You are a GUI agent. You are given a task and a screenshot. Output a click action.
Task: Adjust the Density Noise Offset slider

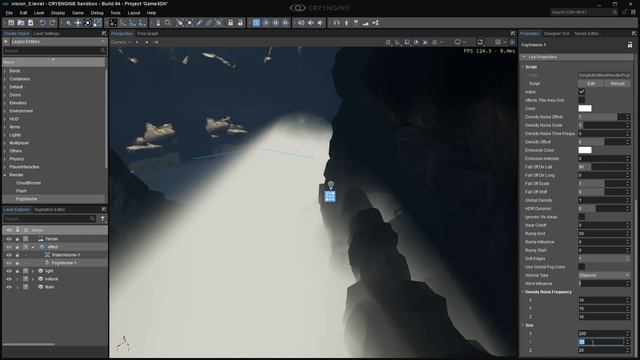(602, 117)
